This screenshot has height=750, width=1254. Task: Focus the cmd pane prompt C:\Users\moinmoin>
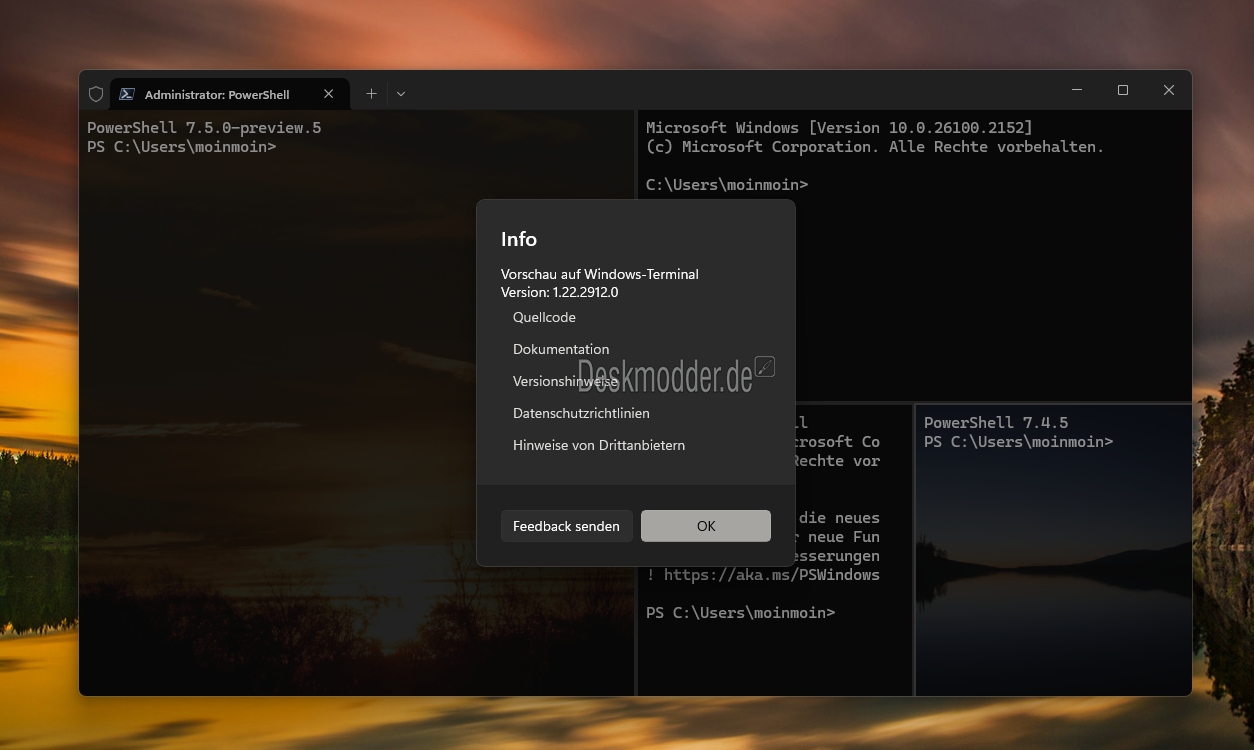click(x=727, y=185)
